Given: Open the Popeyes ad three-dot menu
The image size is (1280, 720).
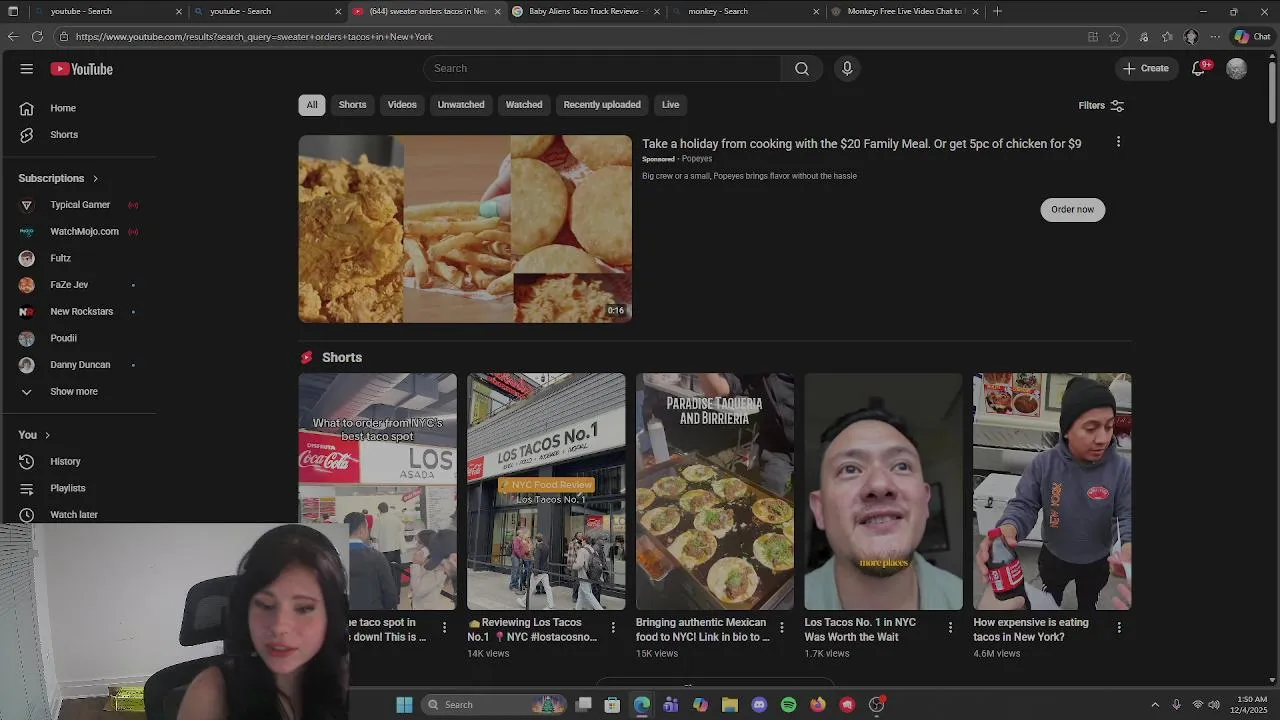Looking at the screenshot, I should [x=1118, y=142].
